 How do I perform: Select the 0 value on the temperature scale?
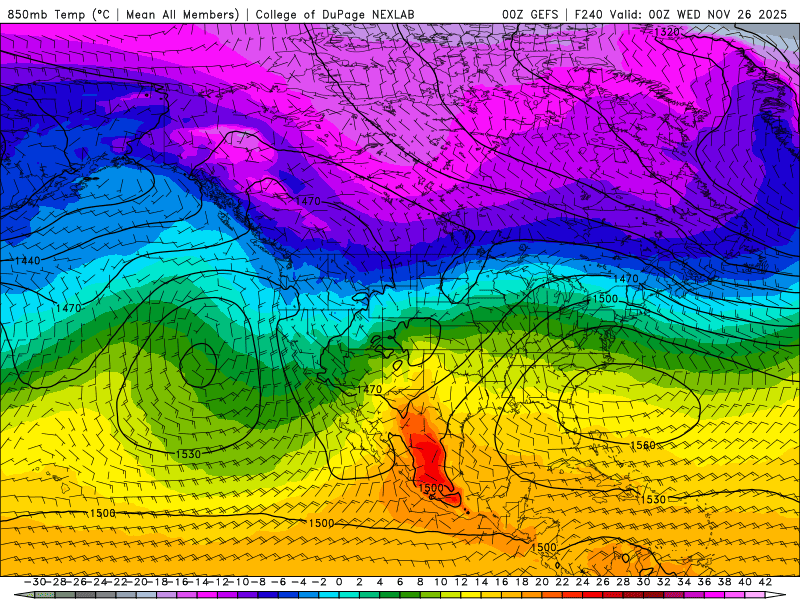tap(339, 582)
